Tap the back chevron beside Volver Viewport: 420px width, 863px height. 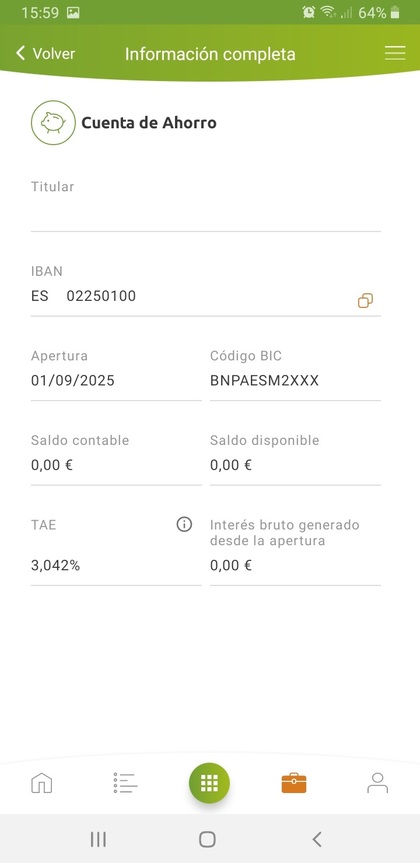point(21,53)
